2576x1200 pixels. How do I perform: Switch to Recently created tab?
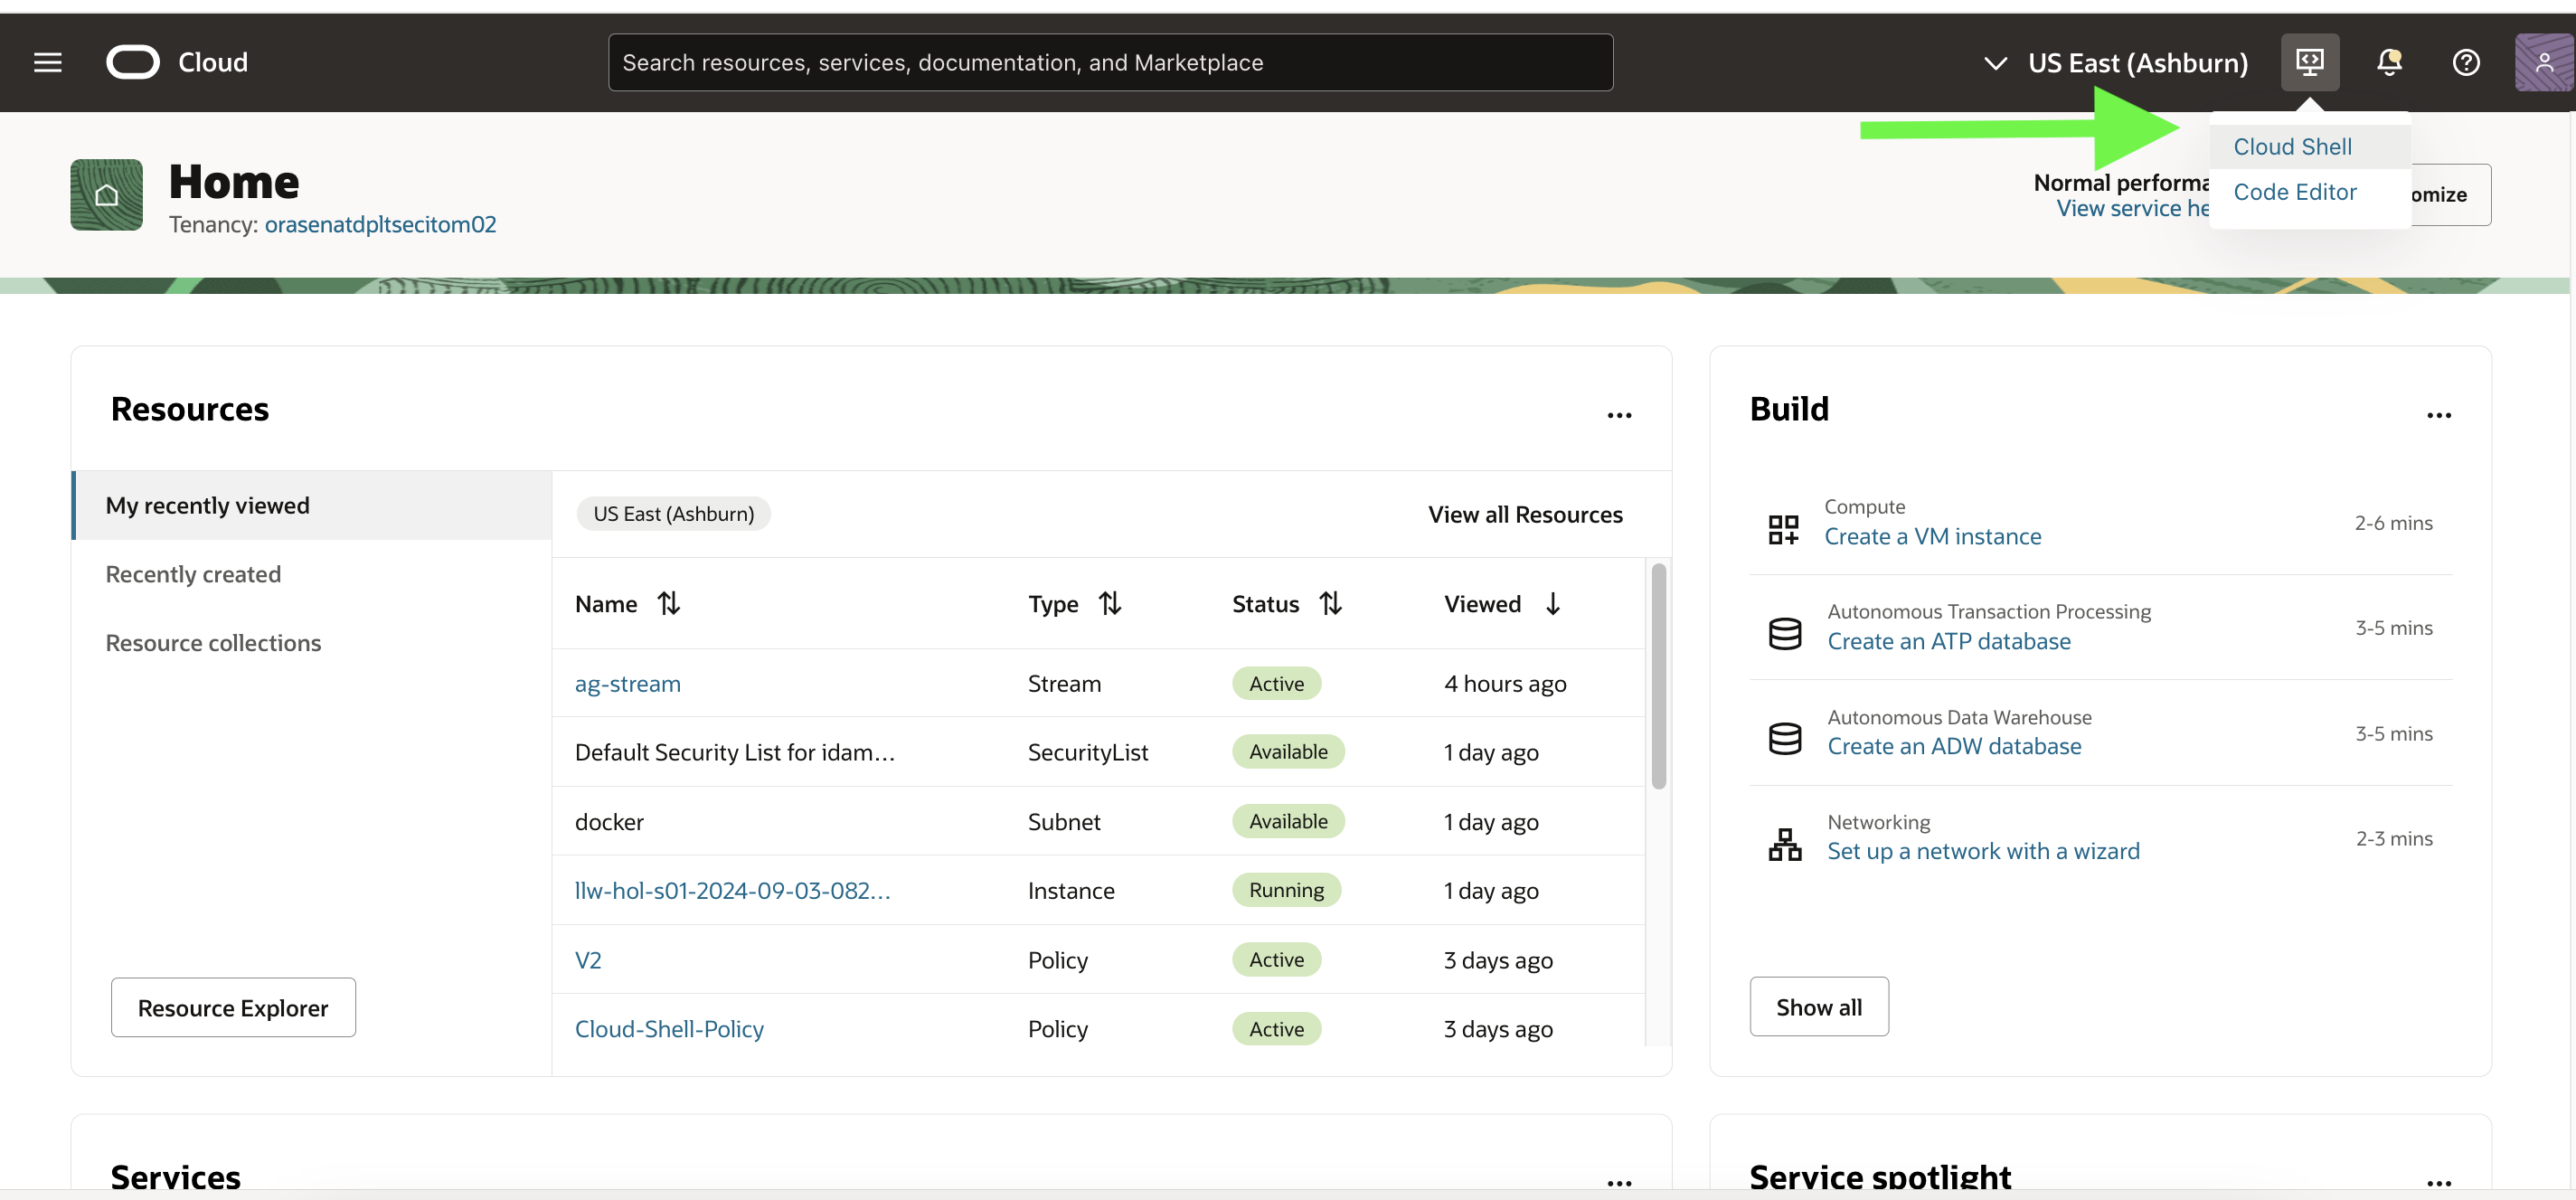click(193, 574)
